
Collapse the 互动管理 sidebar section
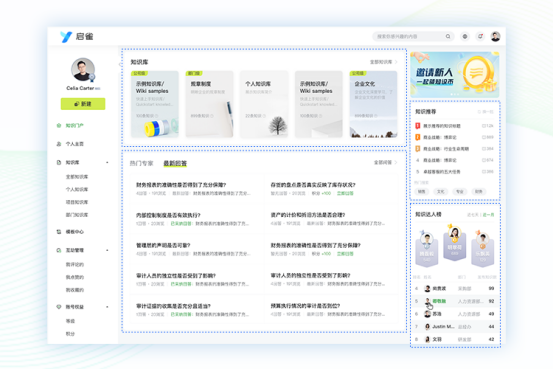pyautogui.click(x=107, y=250)
